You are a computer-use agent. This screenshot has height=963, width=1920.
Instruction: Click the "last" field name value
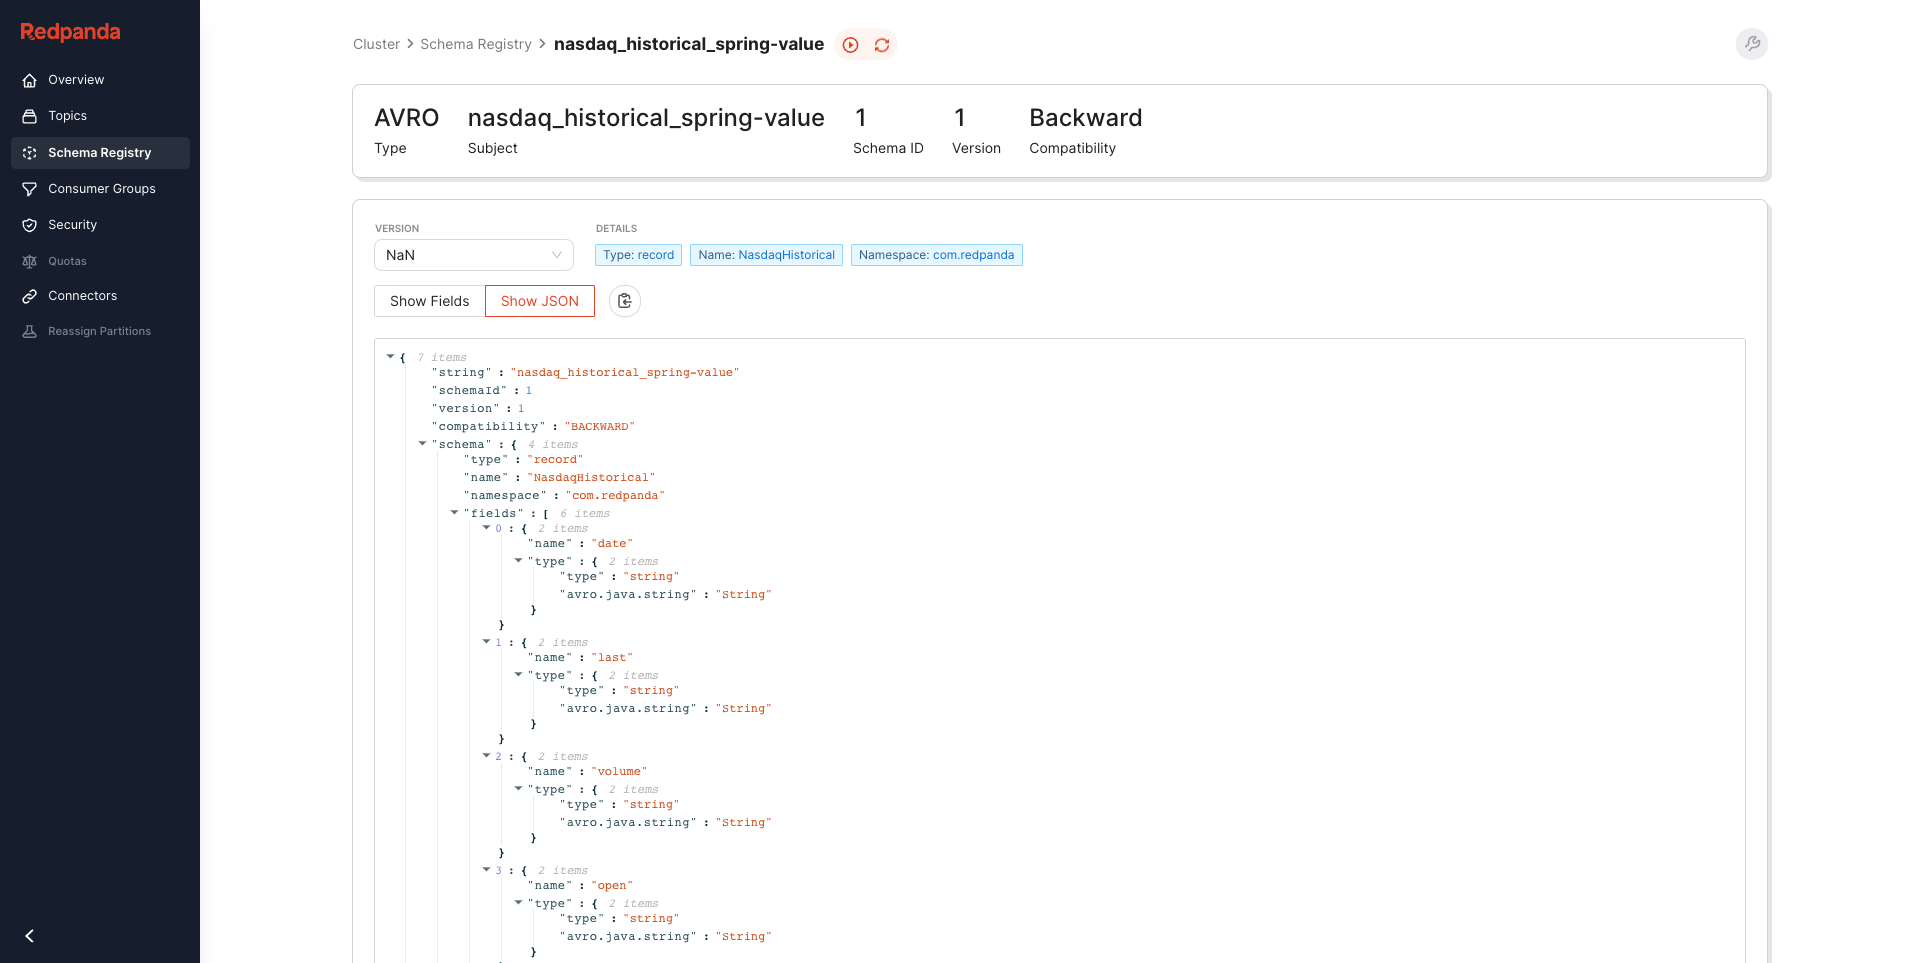click(x=612, y=658)
